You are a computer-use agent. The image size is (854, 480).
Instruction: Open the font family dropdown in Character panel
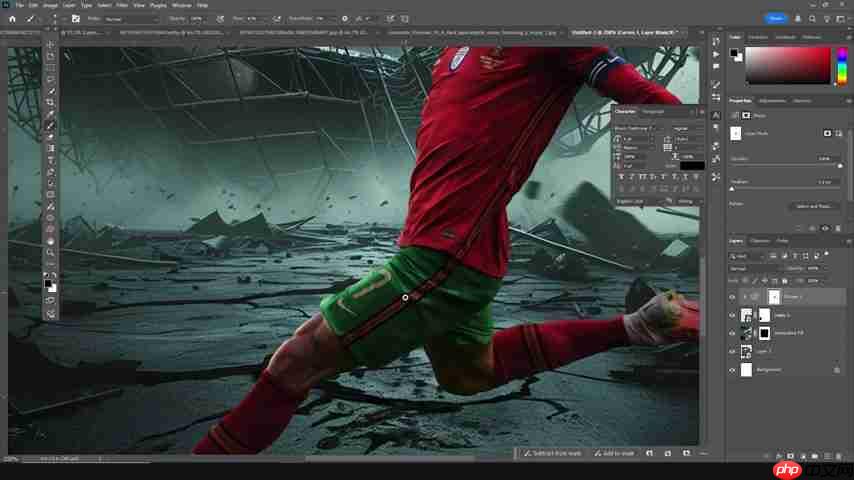coord(642,128)
